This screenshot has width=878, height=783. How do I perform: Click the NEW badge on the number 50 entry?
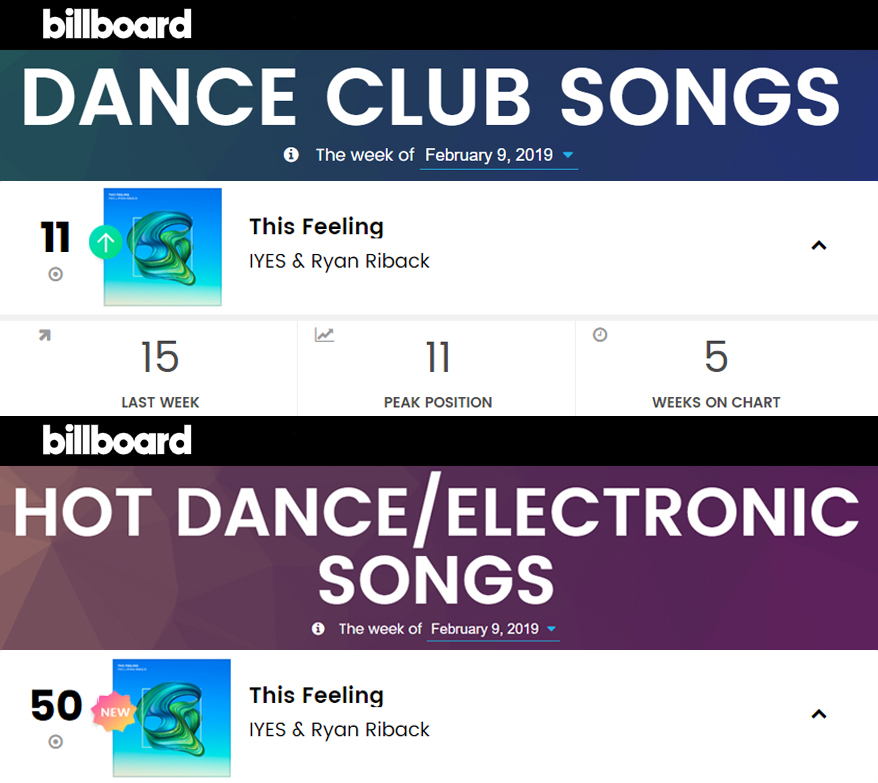pos(110,711)
